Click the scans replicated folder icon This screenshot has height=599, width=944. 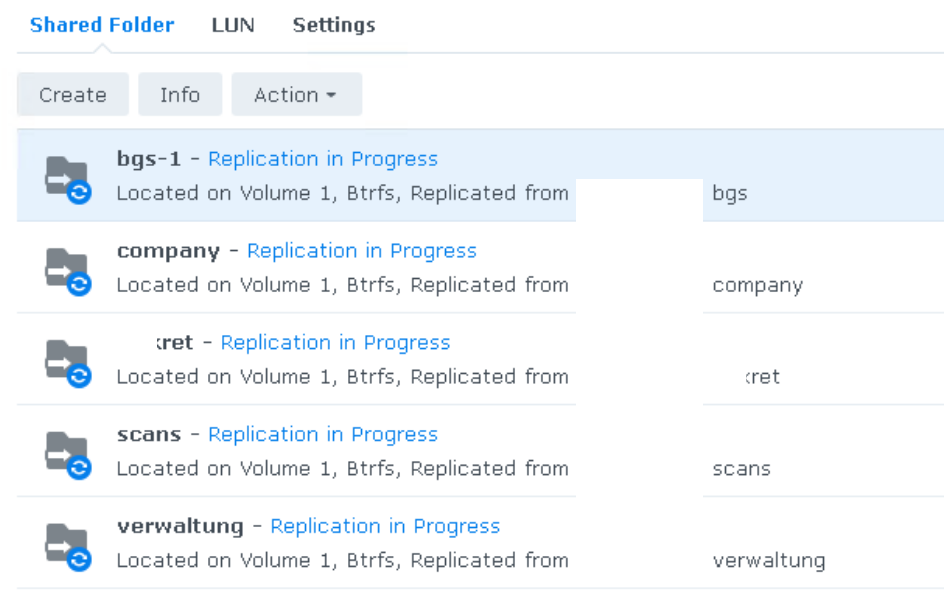pos(67,453)
